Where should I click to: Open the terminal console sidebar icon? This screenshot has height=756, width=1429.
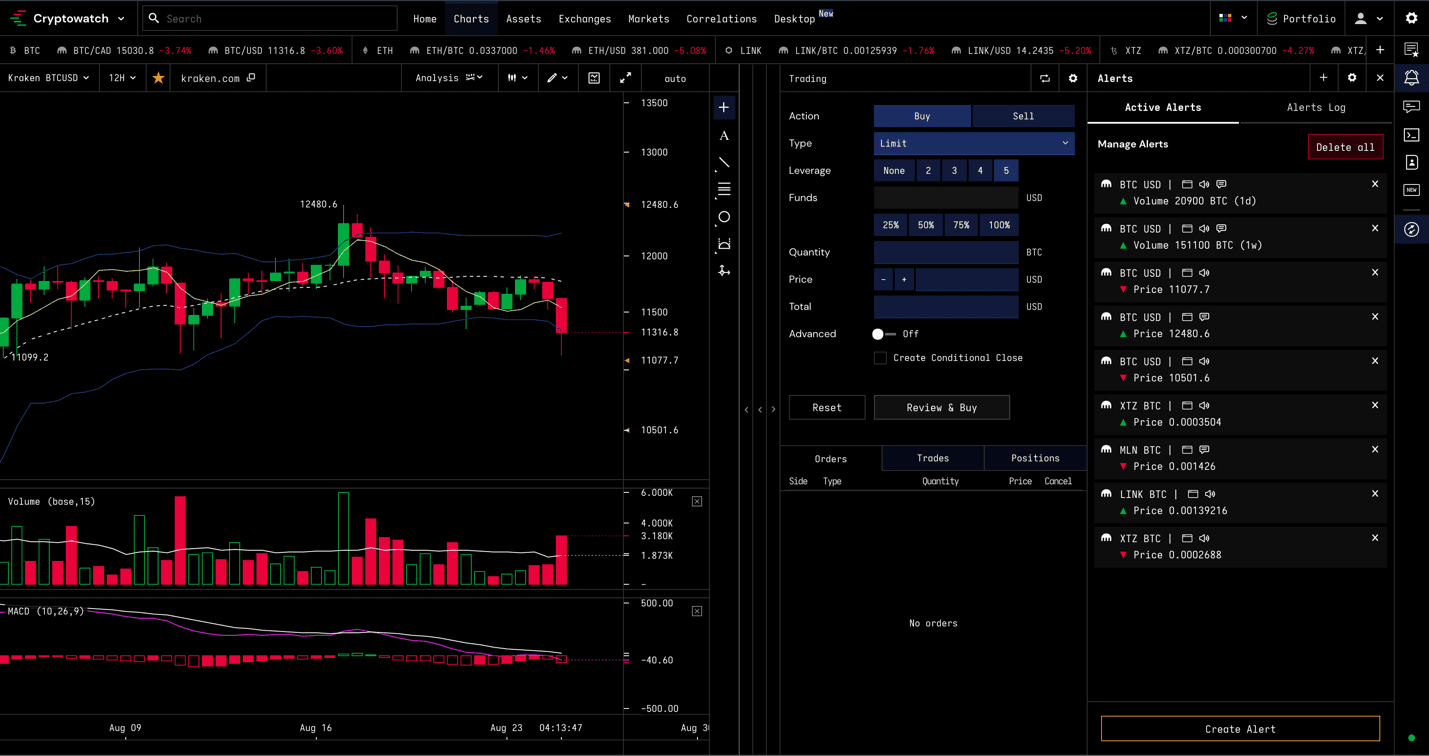pos(1412,134)
